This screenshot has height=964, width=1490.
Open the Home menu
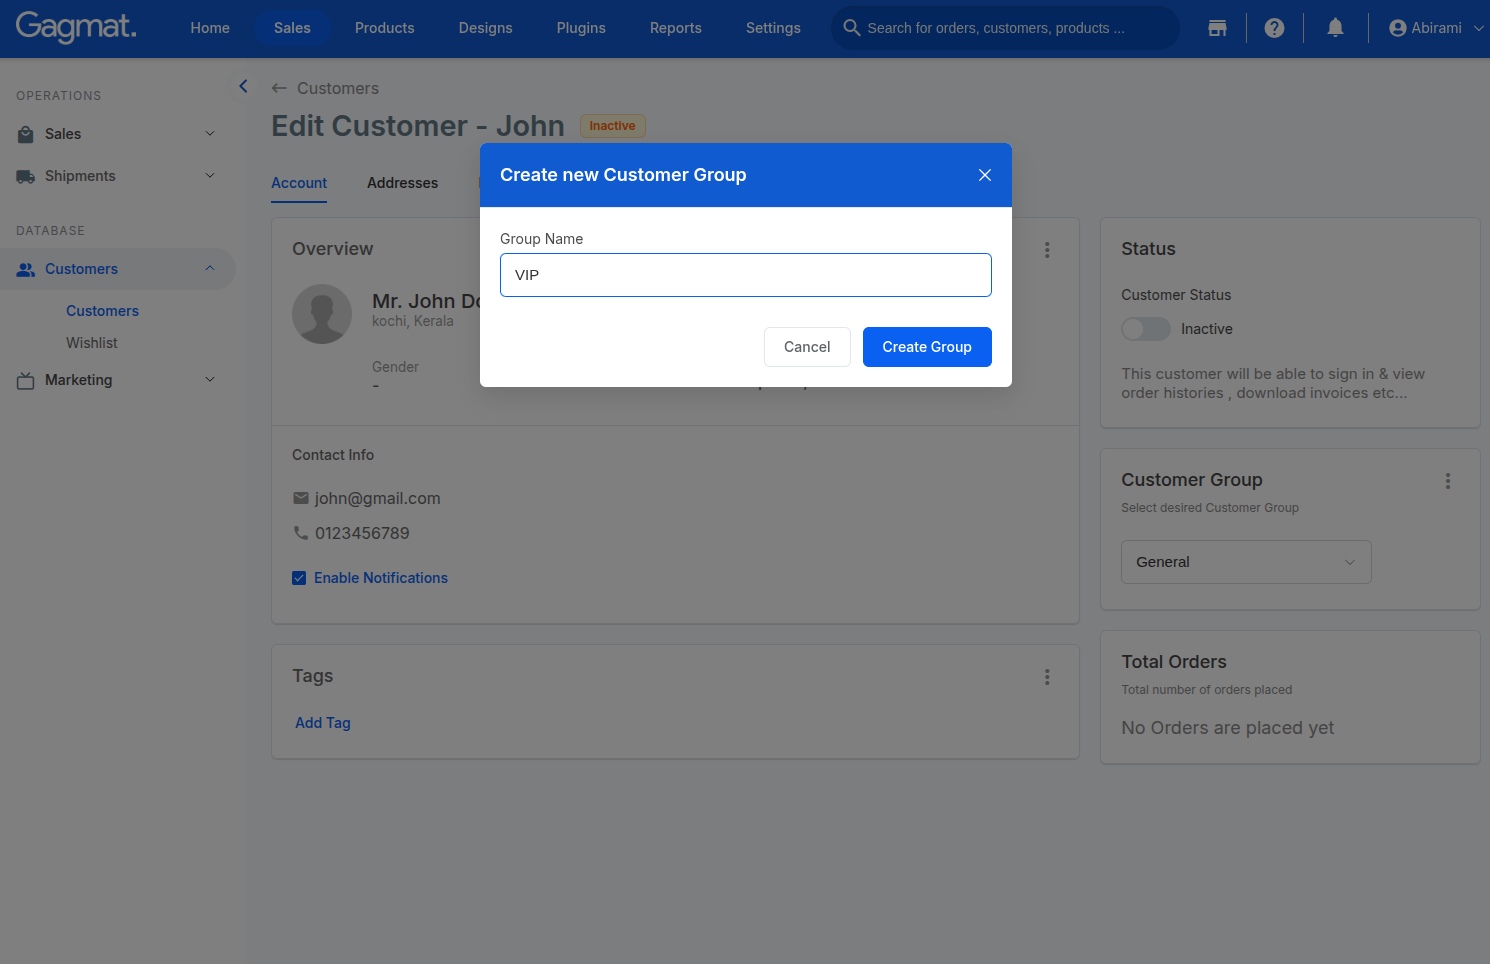tap(210, 28)
